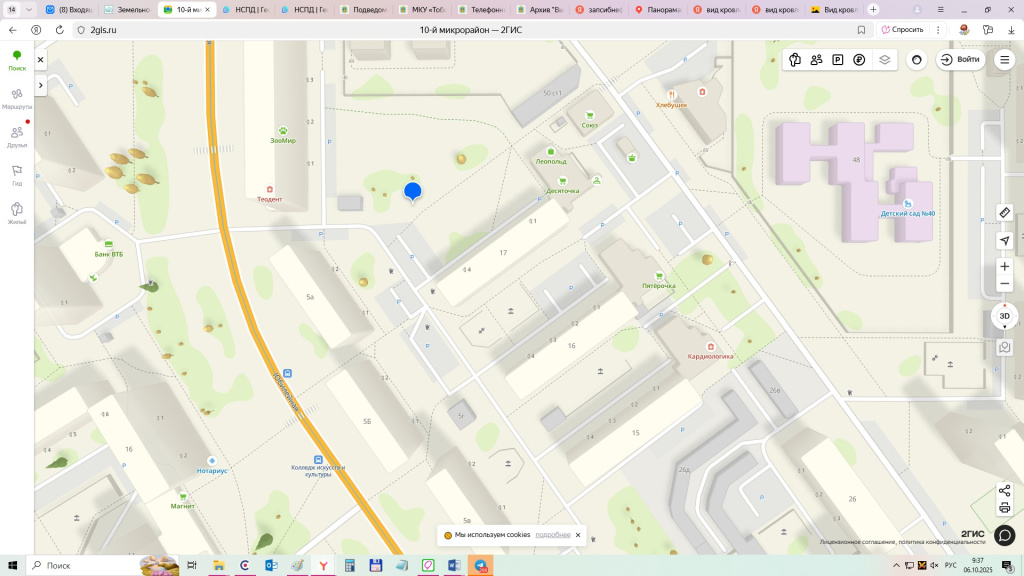Select the ruler measuring tool
The height and width of the screenshot is (576, 1024).
click(x=1005, y=213)
